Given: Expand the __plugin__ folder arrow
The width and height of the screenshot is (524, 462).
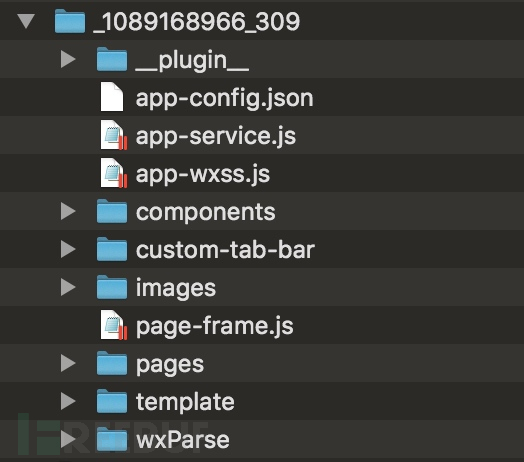Looking at the screenshot, I should point(68,60).
